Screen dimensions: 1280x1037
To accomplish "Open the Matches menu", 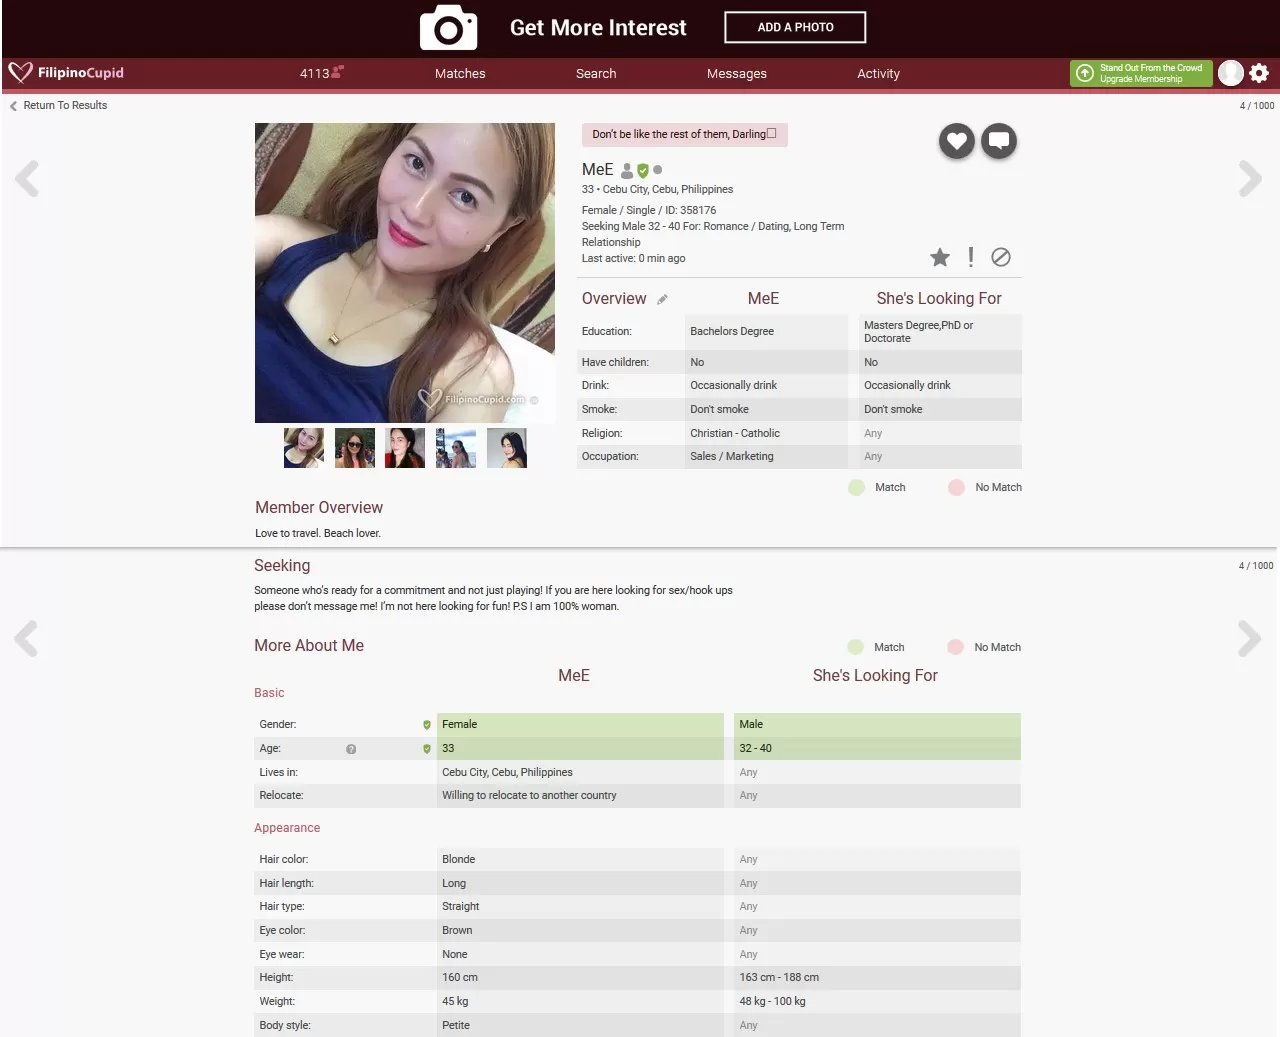I will [x=459, y=74].
